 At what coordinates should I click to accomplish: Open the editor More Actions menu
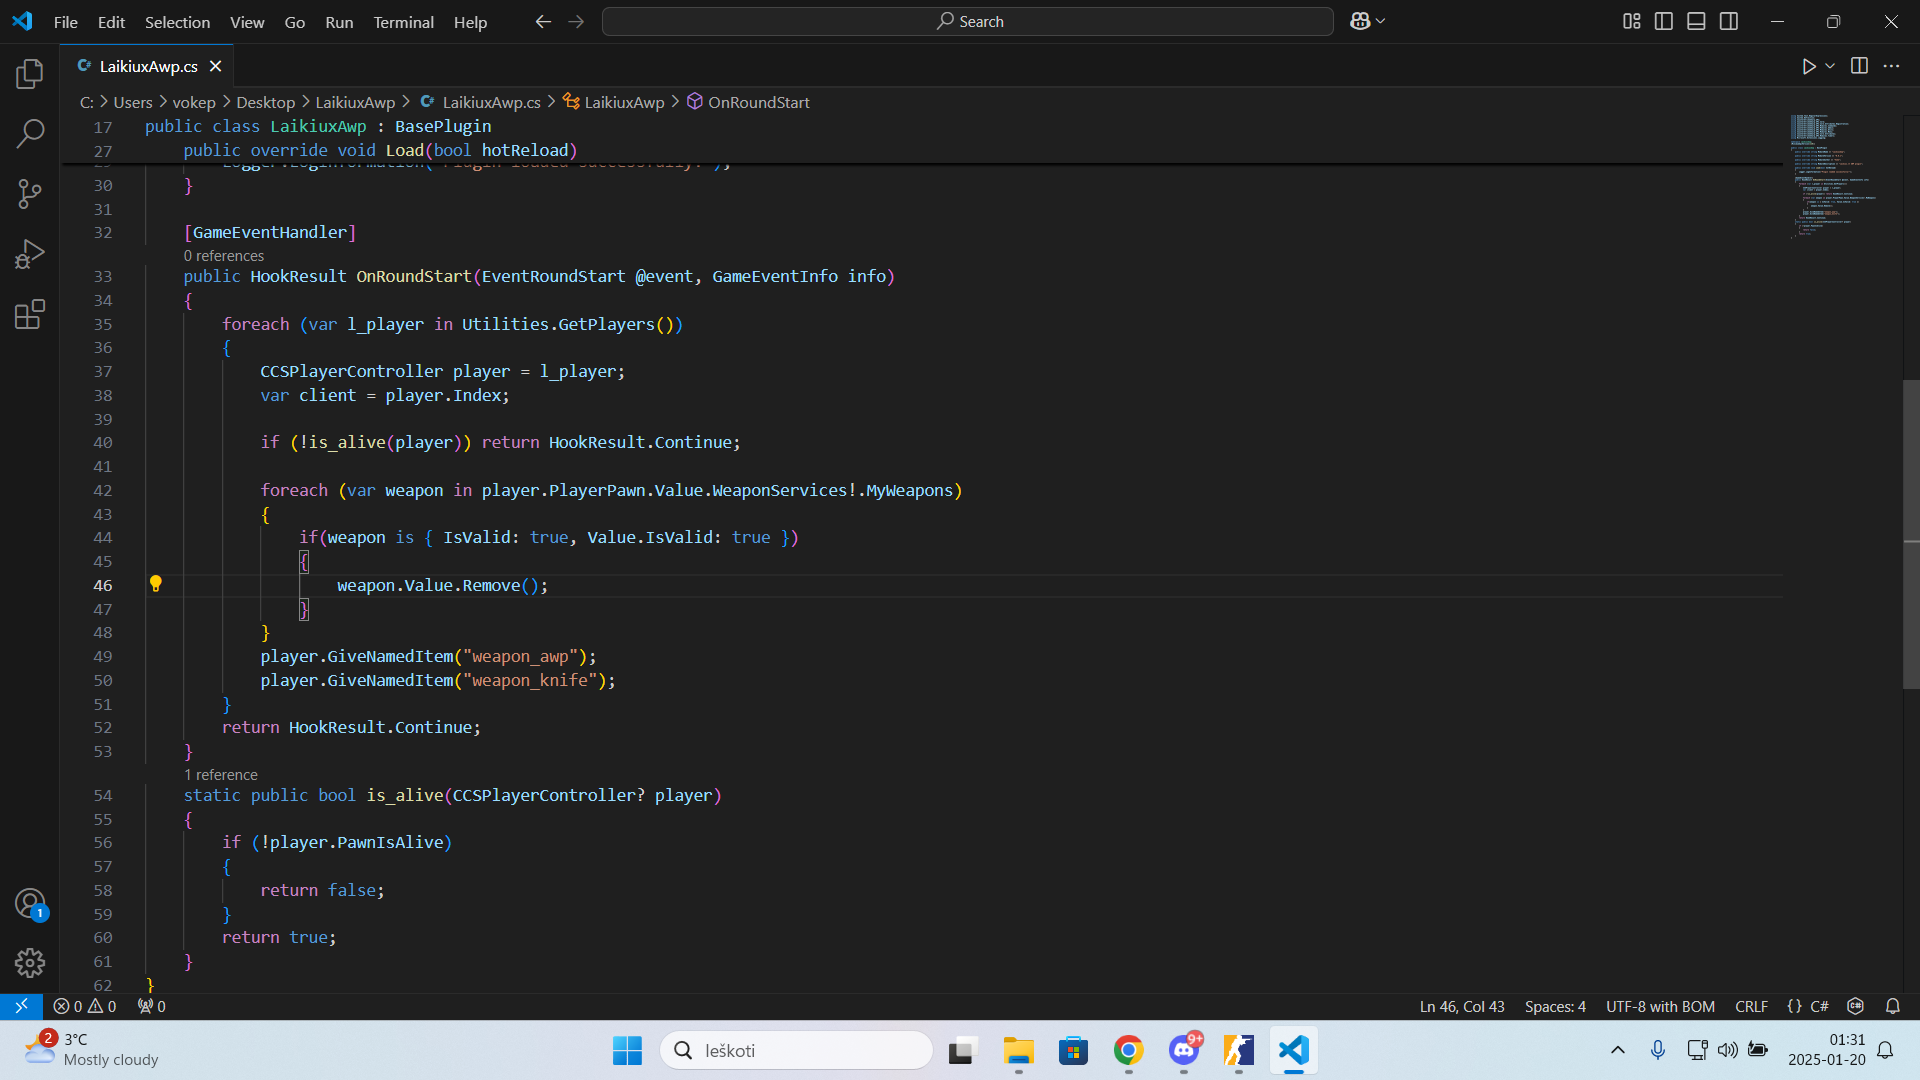[1891, 66]
